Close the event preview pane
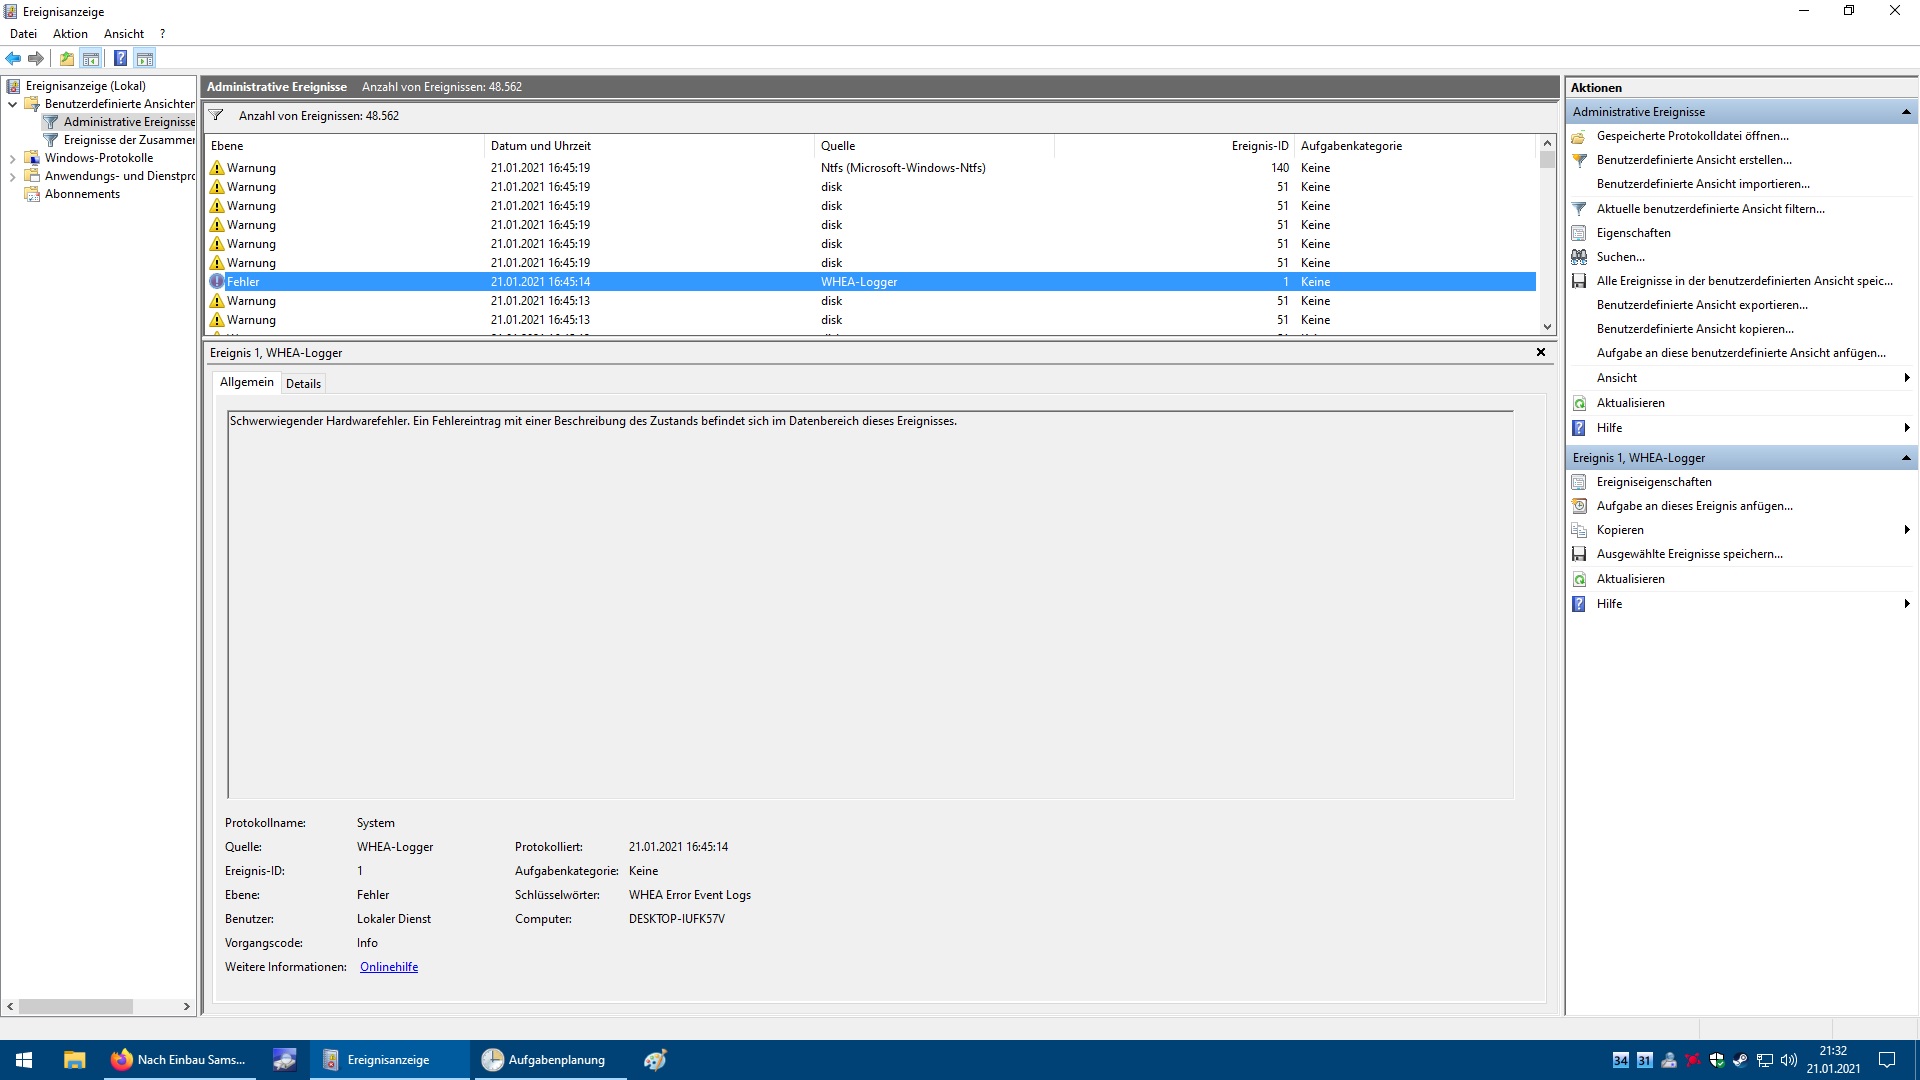Image resolution: width=1920 pixels, height=1080 pixels. click(1540, 352)
